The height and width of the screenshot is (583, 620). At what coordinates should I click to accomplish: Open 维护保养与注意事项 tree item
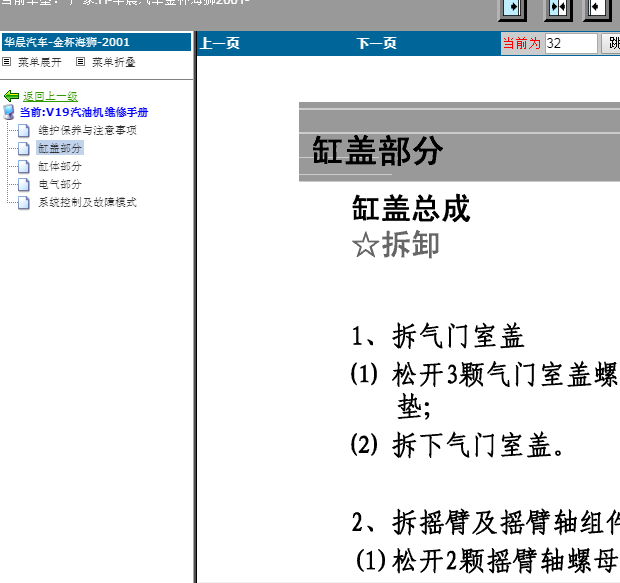pyautogui.click(x=87, y=130)
